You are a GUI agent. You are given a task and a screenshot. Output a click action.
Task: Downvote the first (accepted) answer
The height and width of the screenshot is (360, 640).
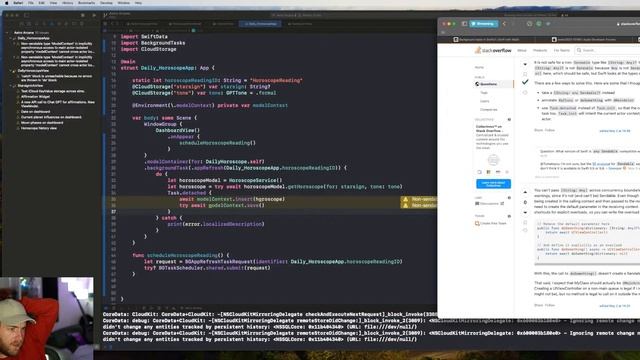click(525, 64)
